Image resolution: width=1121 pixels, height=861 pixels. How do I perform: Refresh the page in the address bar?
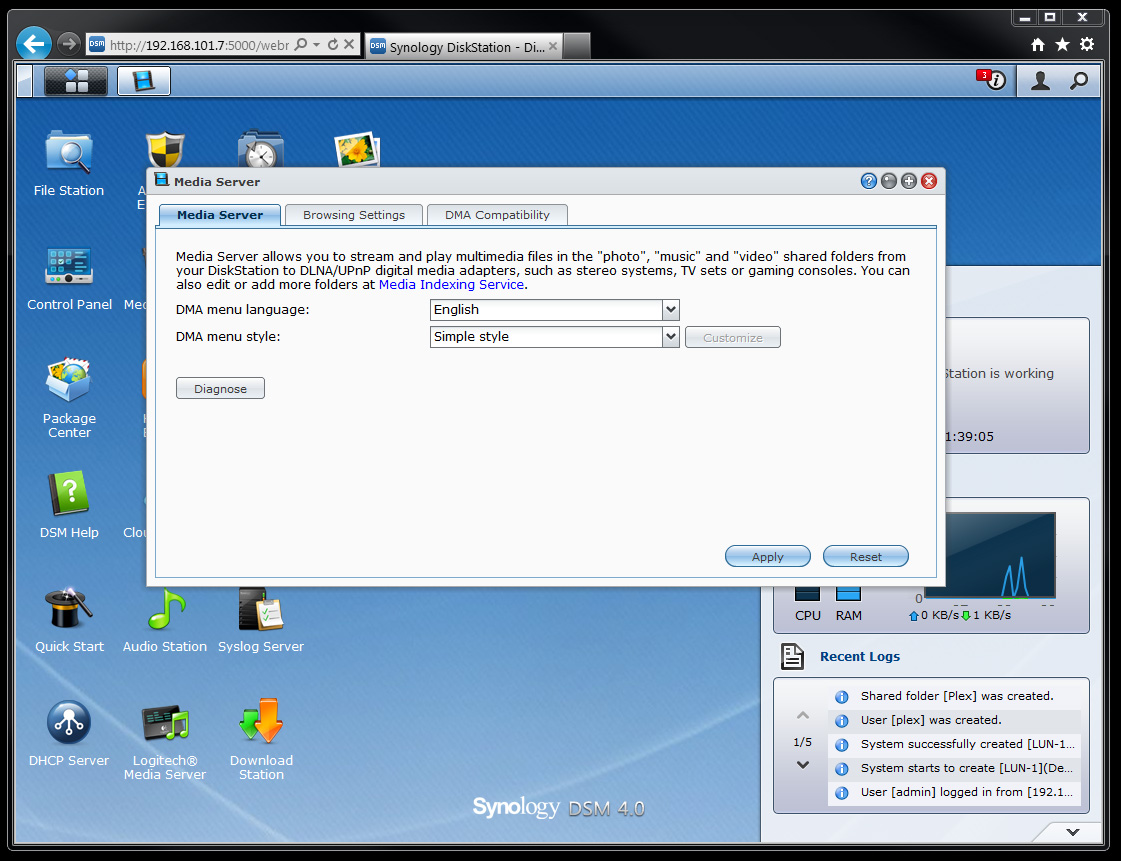coord(332,44)
